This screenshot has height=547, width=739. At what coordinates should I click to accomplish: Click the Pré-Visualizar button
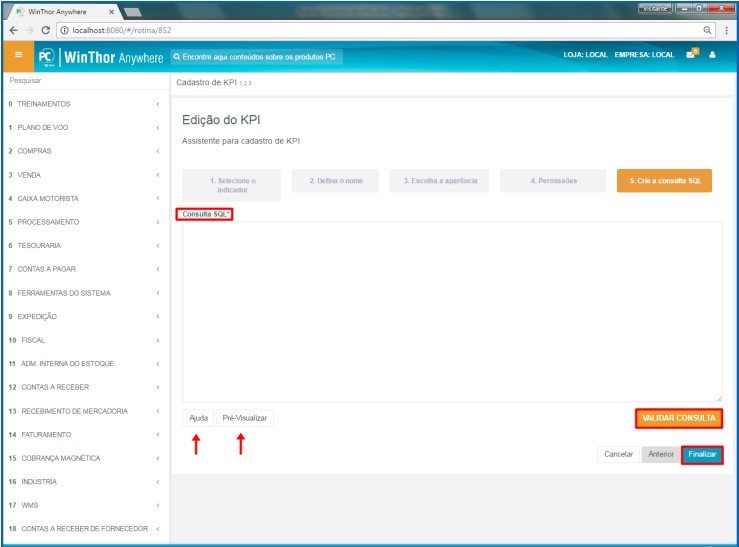[x=245, y=418]
